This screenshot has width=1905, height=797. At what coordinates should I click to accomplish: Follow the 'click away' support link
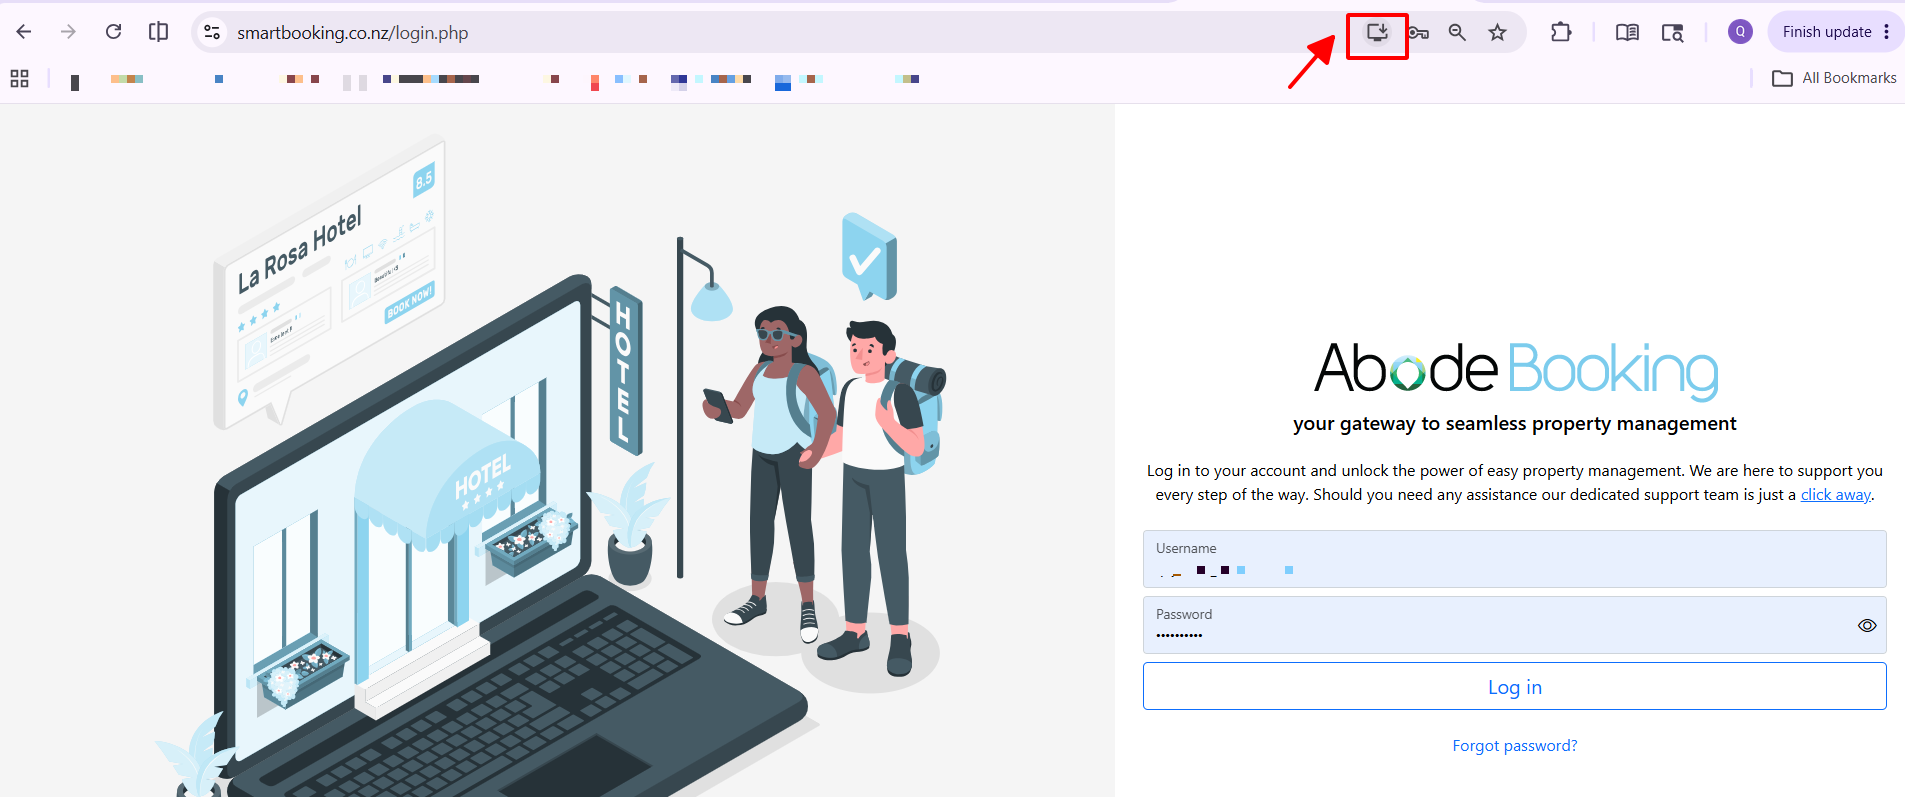(1835, 494)
